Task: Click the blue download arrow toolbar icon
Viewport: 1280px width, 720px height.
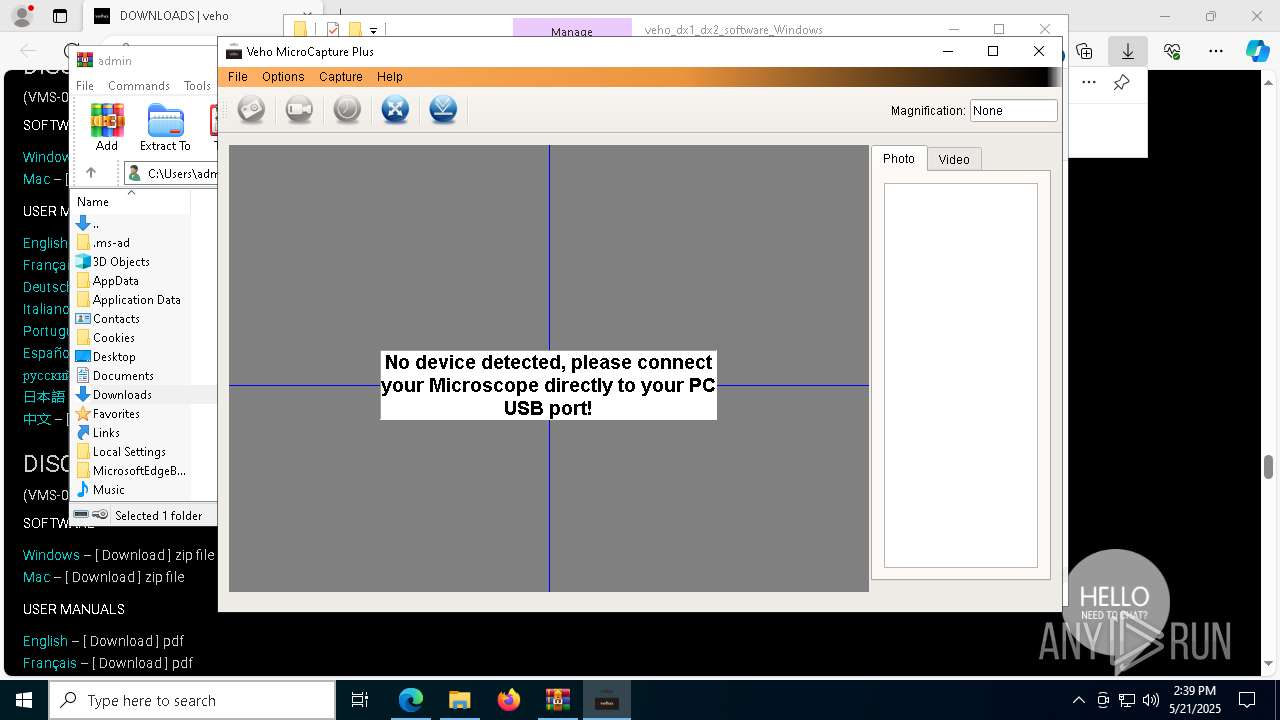Action: tap(443, 109)
